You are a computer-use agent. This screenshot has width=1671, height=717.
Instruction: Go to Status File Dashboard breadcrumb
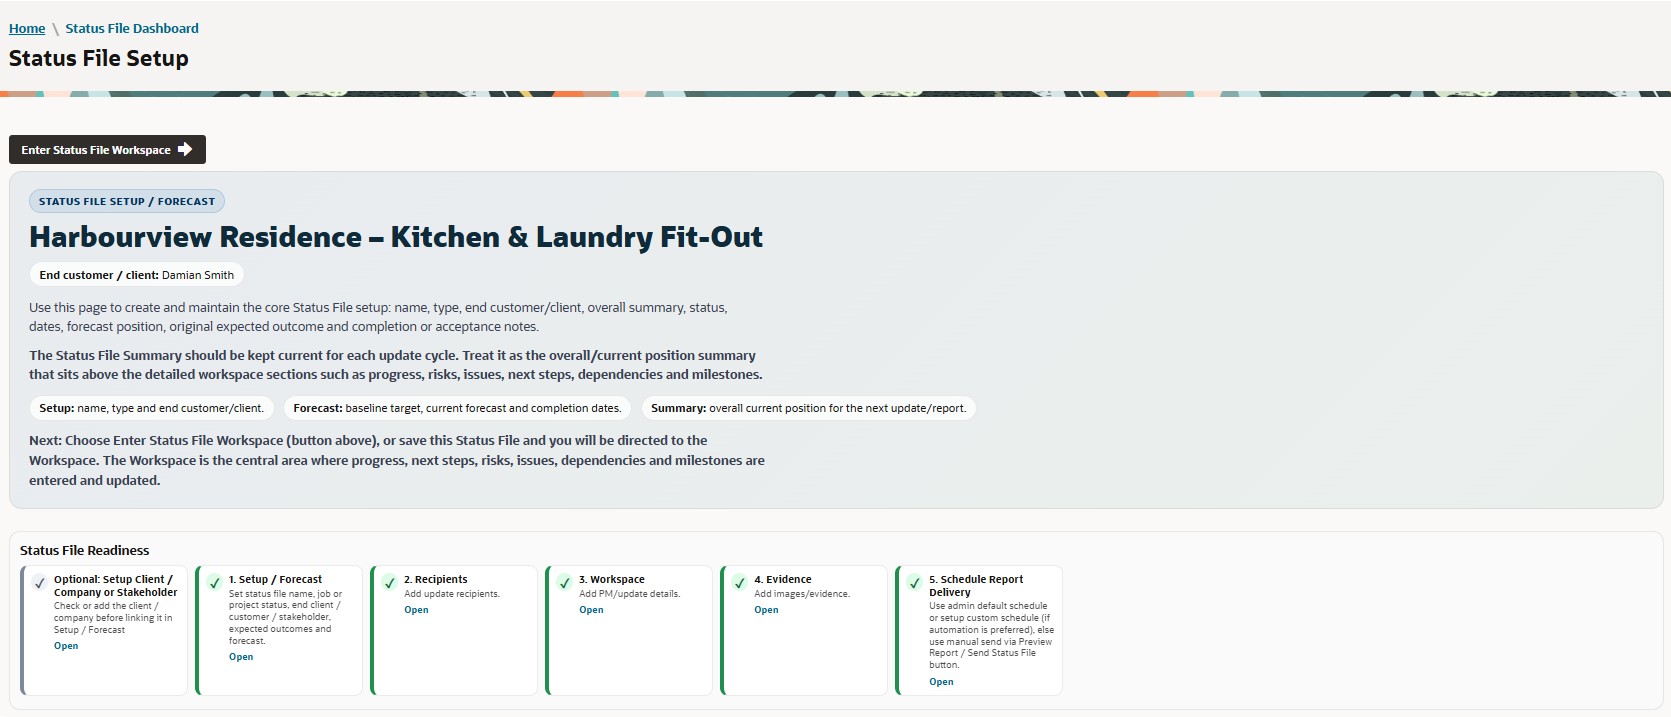132,28
